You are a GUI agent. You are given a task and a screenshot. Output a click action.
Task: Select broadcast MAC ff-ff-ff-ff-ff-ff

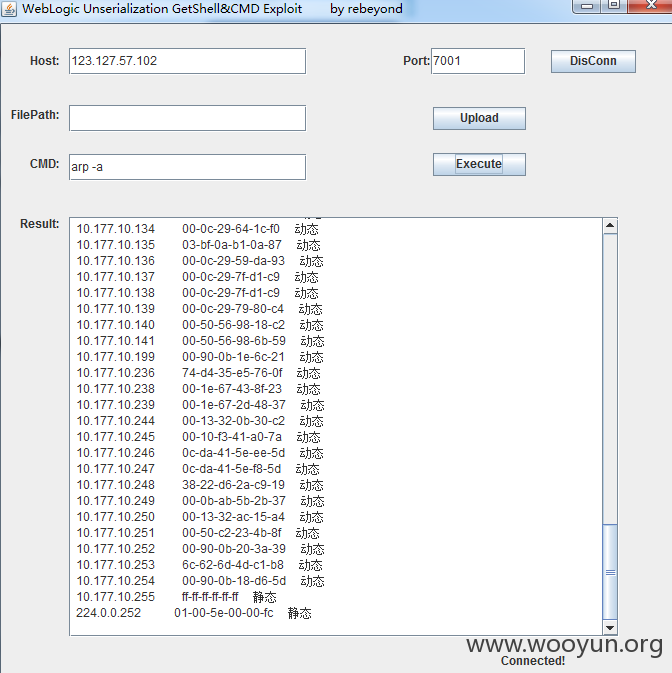(210, 597)
